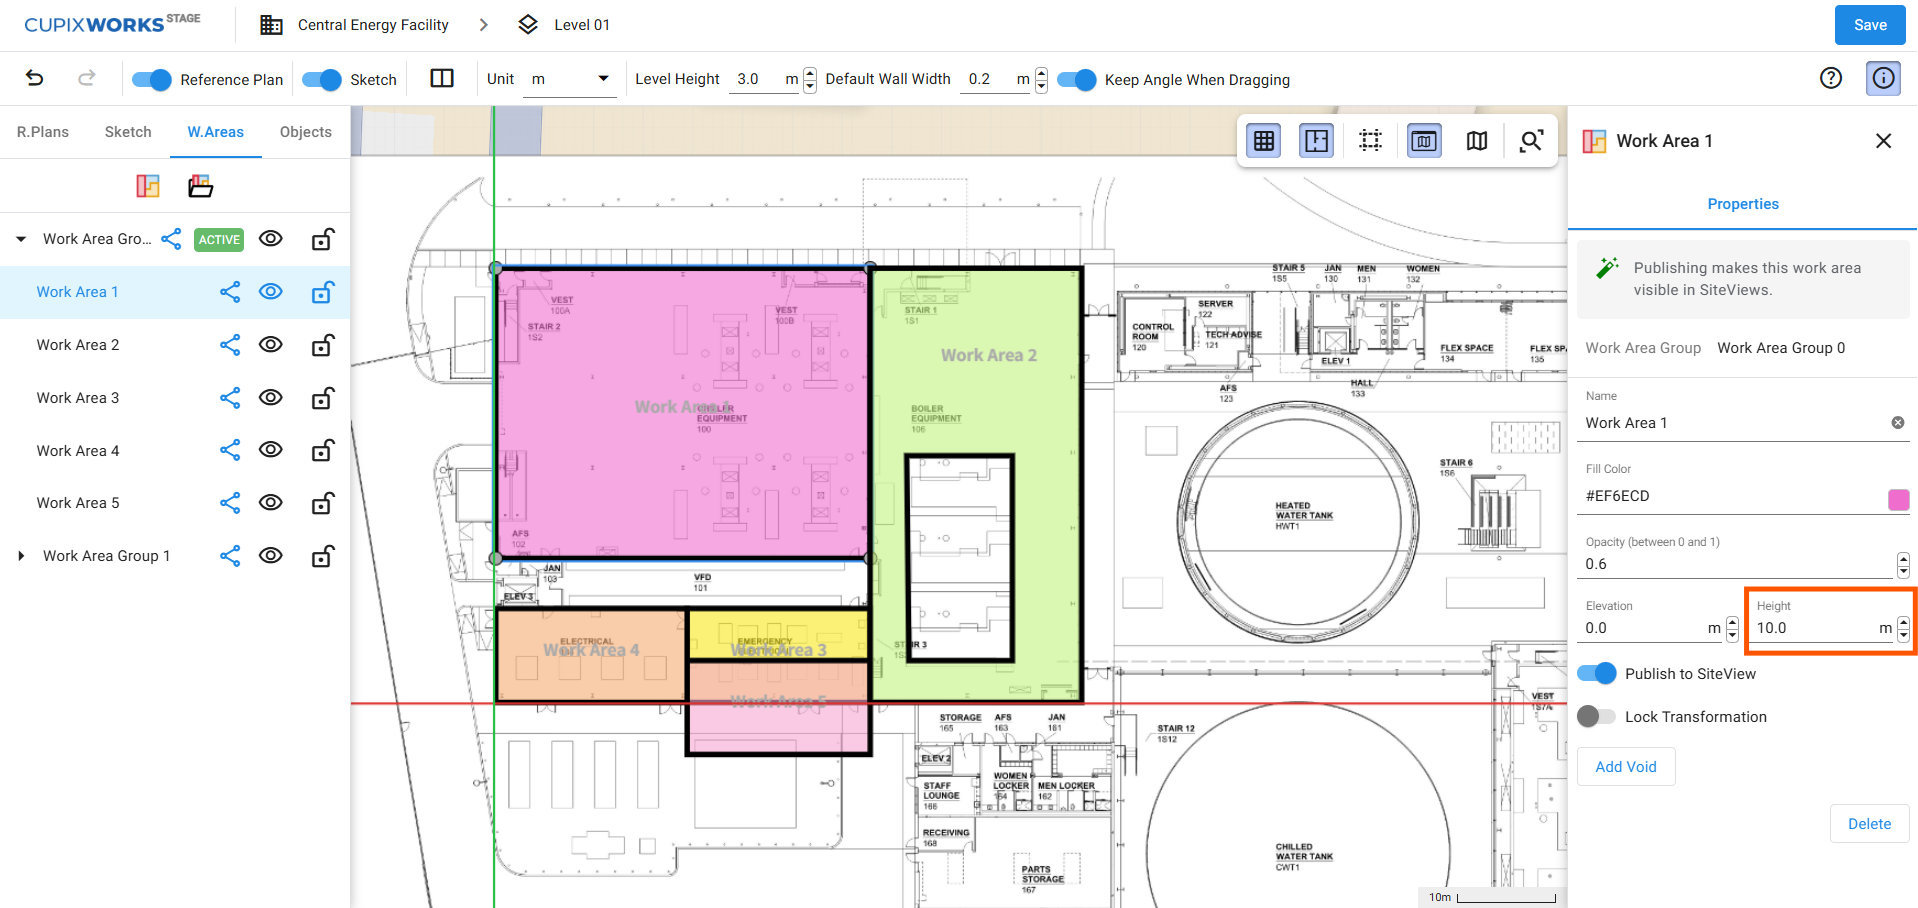Collapse the Work Area Group 0 tree

[21, 239]
